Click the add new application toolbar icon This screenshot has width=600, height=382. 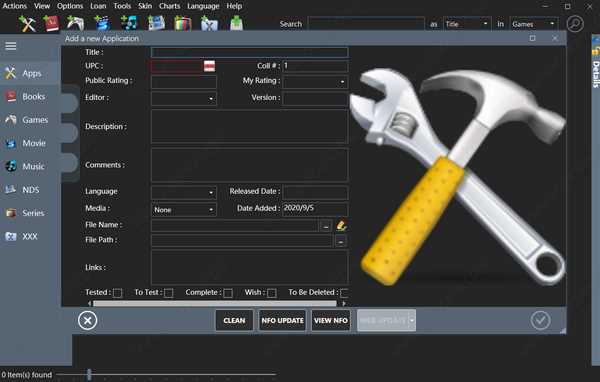click(x=27, y=23)
